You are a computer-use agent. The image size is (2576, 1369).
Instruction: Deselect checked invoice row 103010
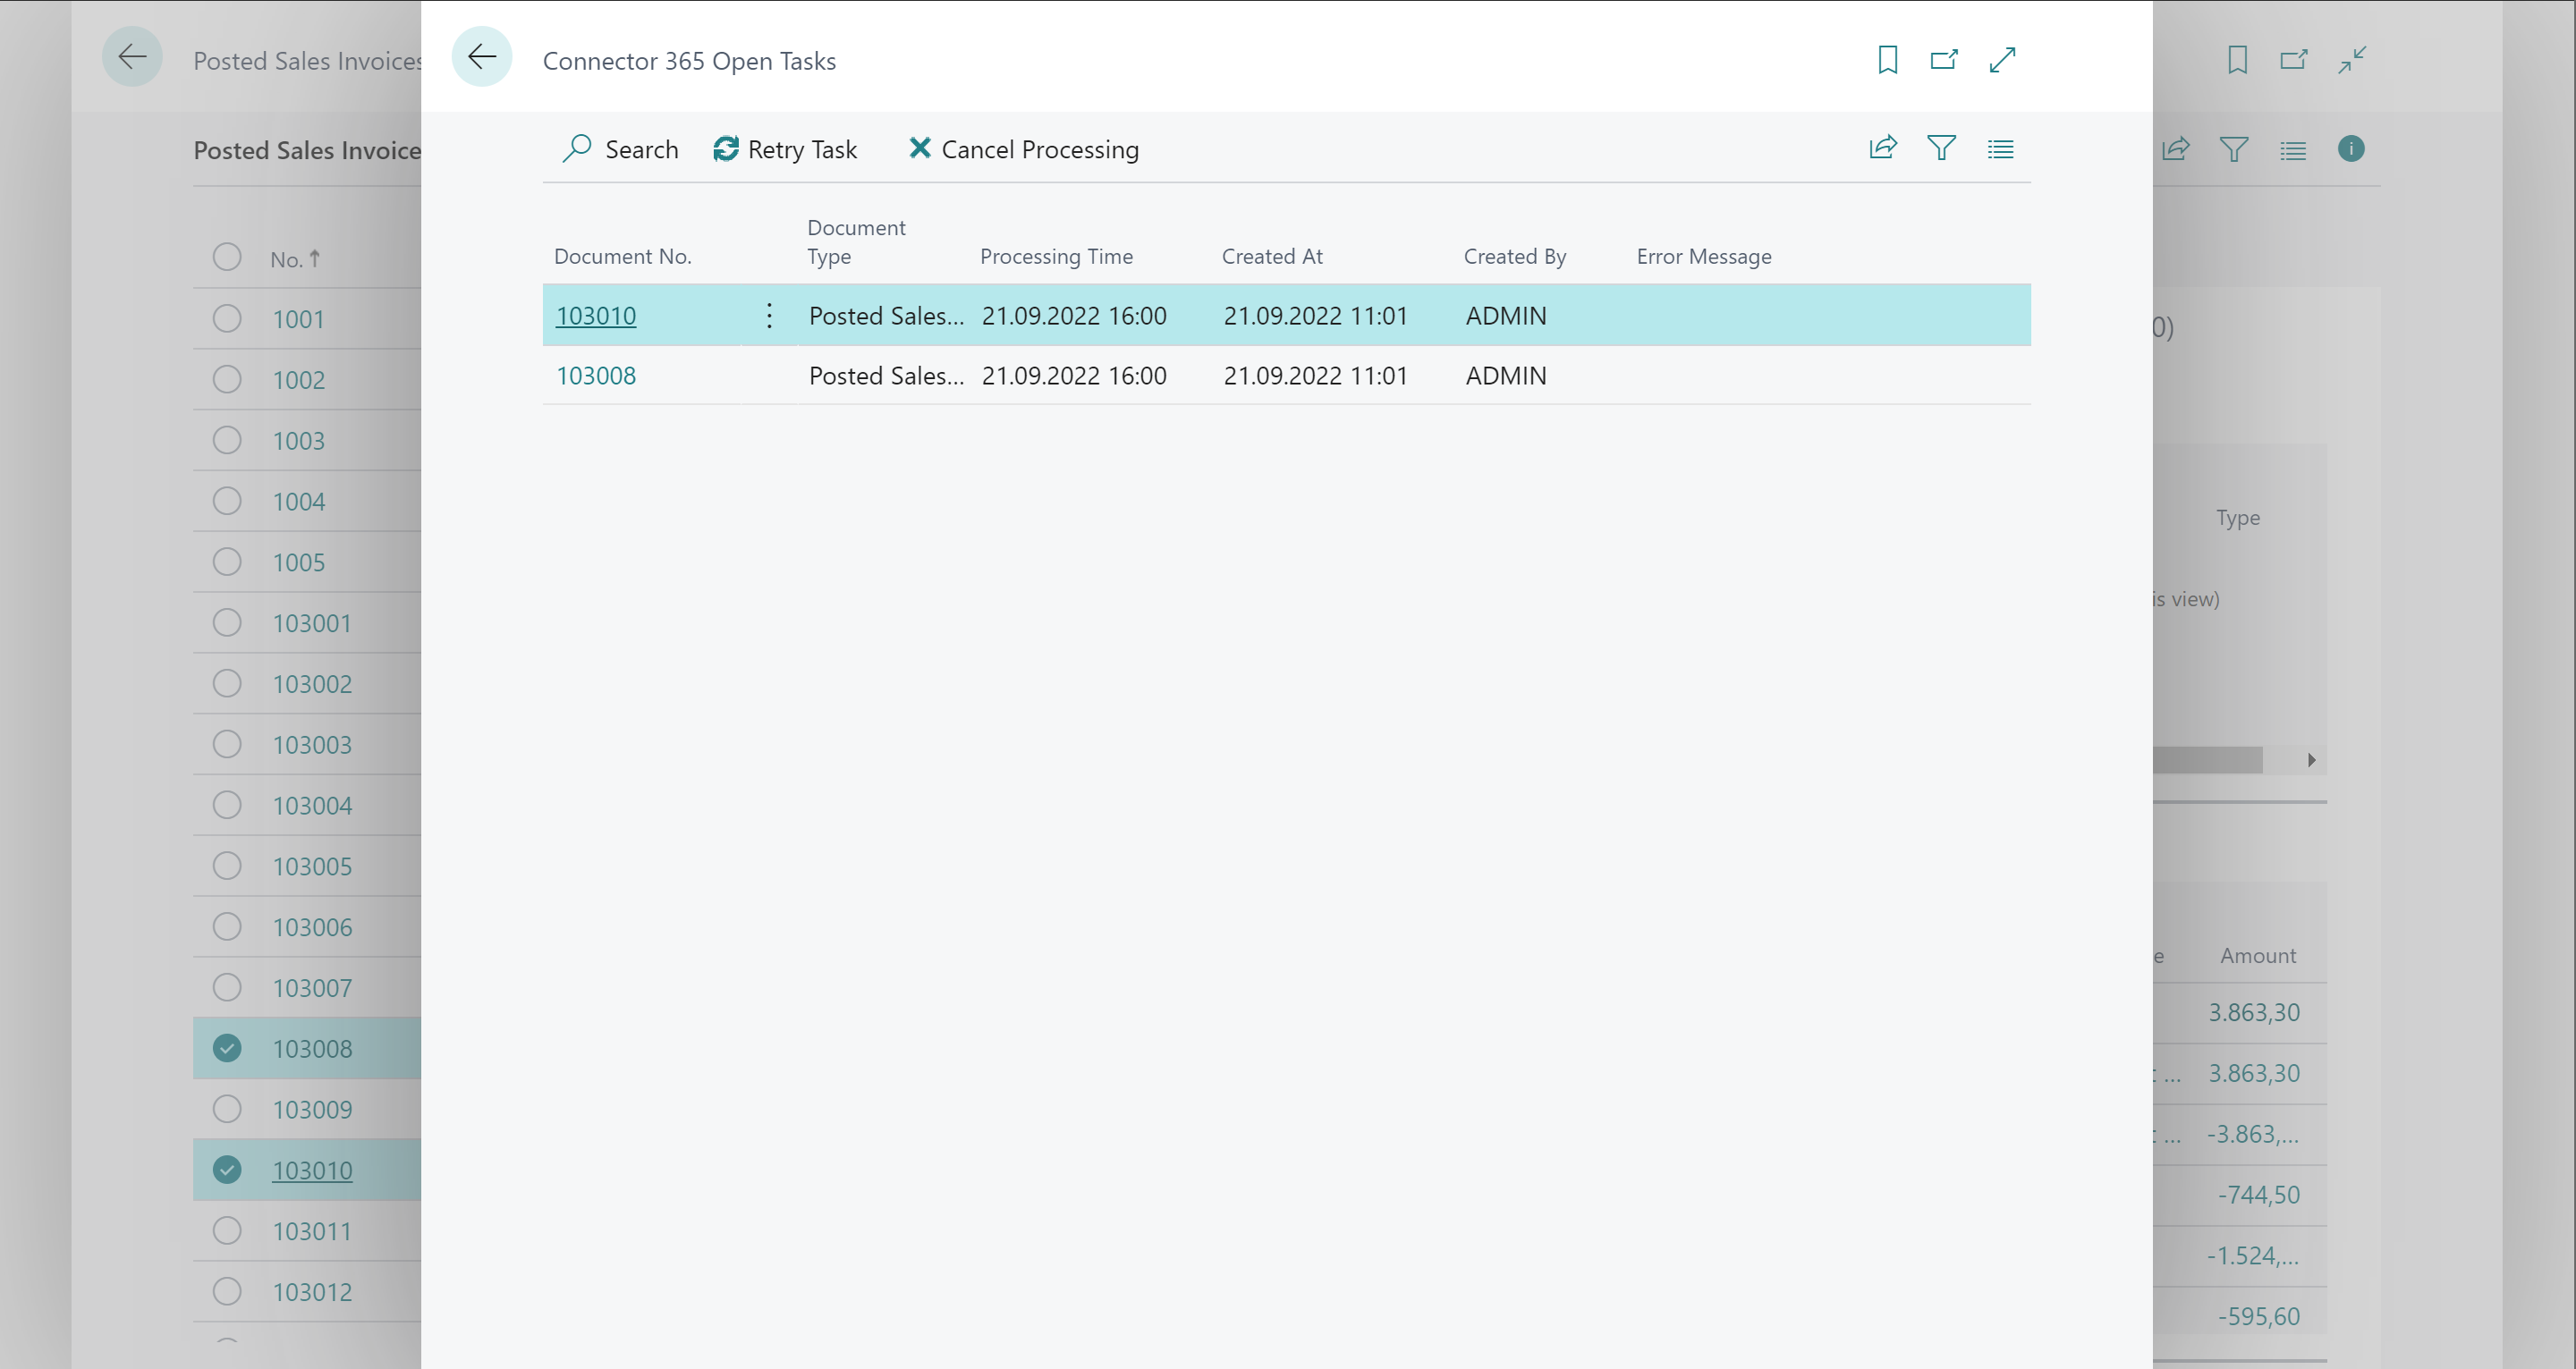(x=227, y=1170)
